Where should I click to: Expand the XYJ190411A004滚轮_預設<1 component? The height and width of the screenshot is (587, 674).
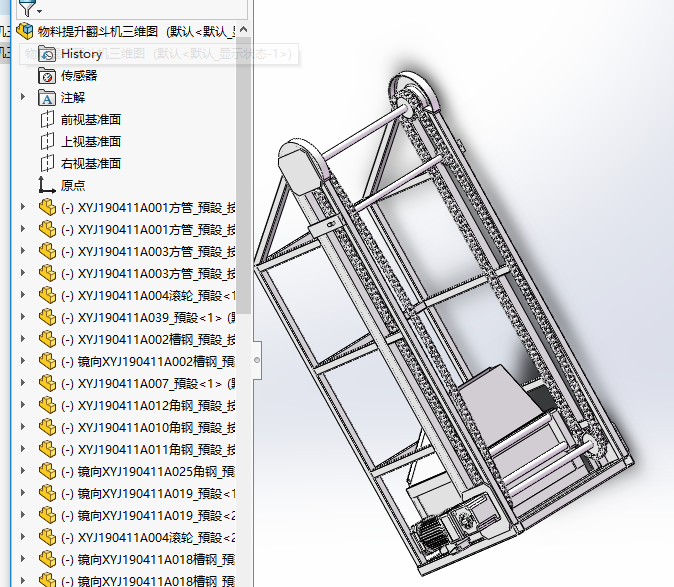(23, 295)
